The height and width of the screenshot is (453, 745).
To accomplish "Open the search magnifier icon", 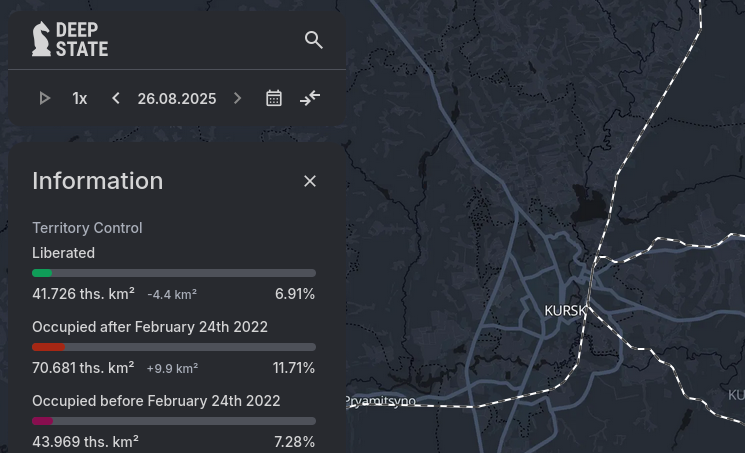I will click(314, 40).
